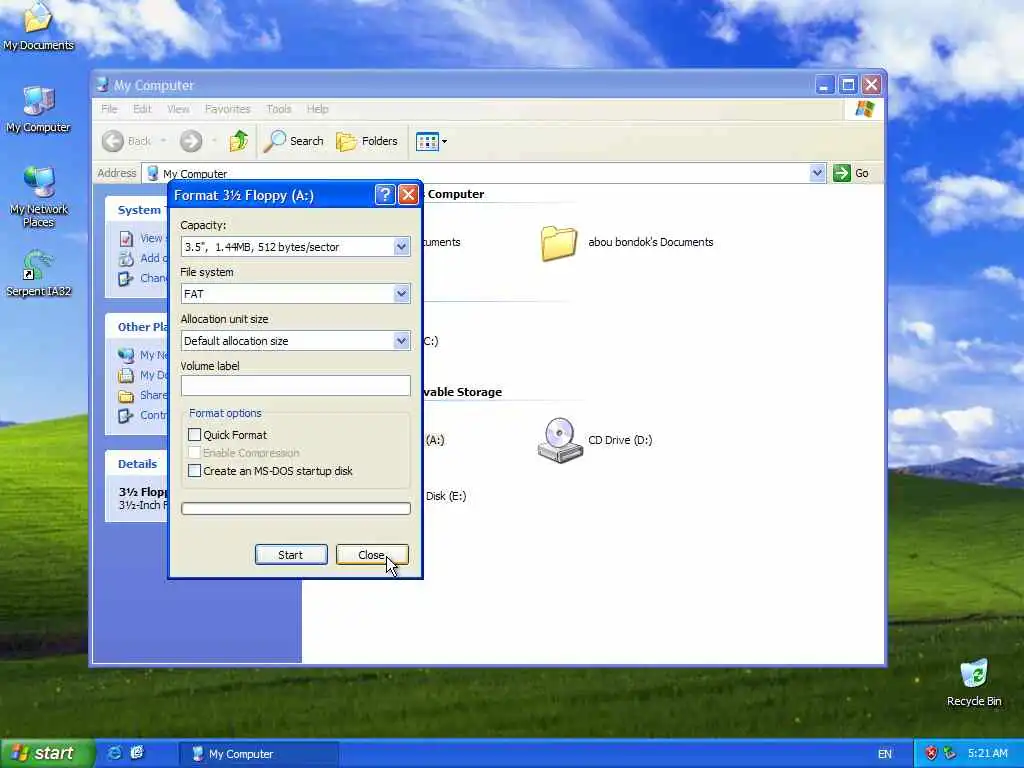Click the 5:21 AM clock
The height and width of the screenshot is (768, 1024).
click(x=987, y=753)
